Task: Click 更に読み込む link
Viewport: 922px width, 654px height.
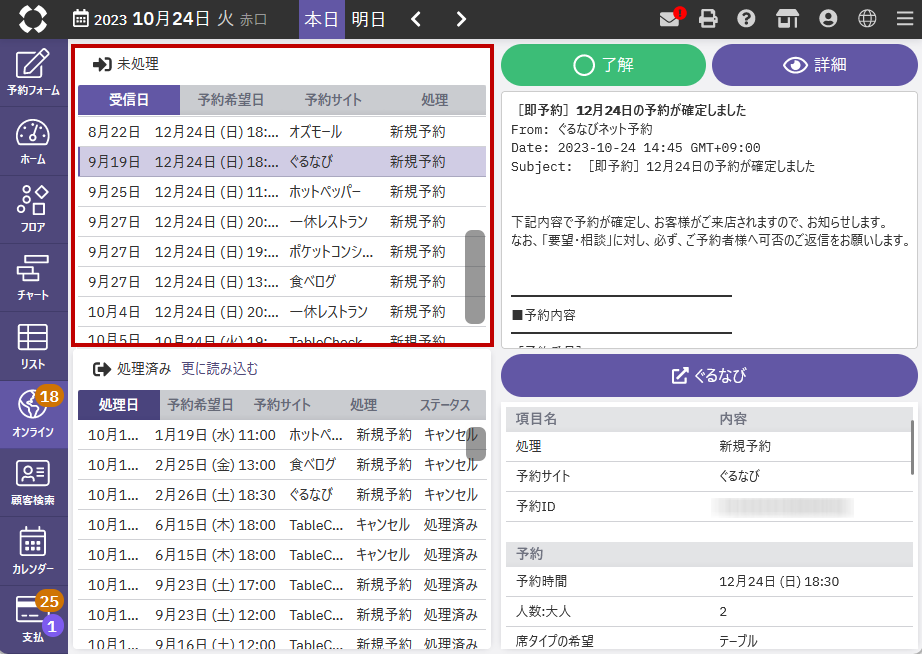Action: (x=219, y=369)
